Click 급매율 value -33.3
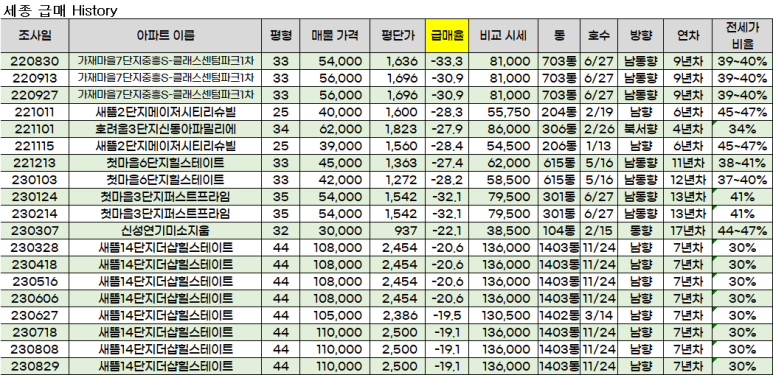The image size is (773, 375). click(x=447, y=61)
